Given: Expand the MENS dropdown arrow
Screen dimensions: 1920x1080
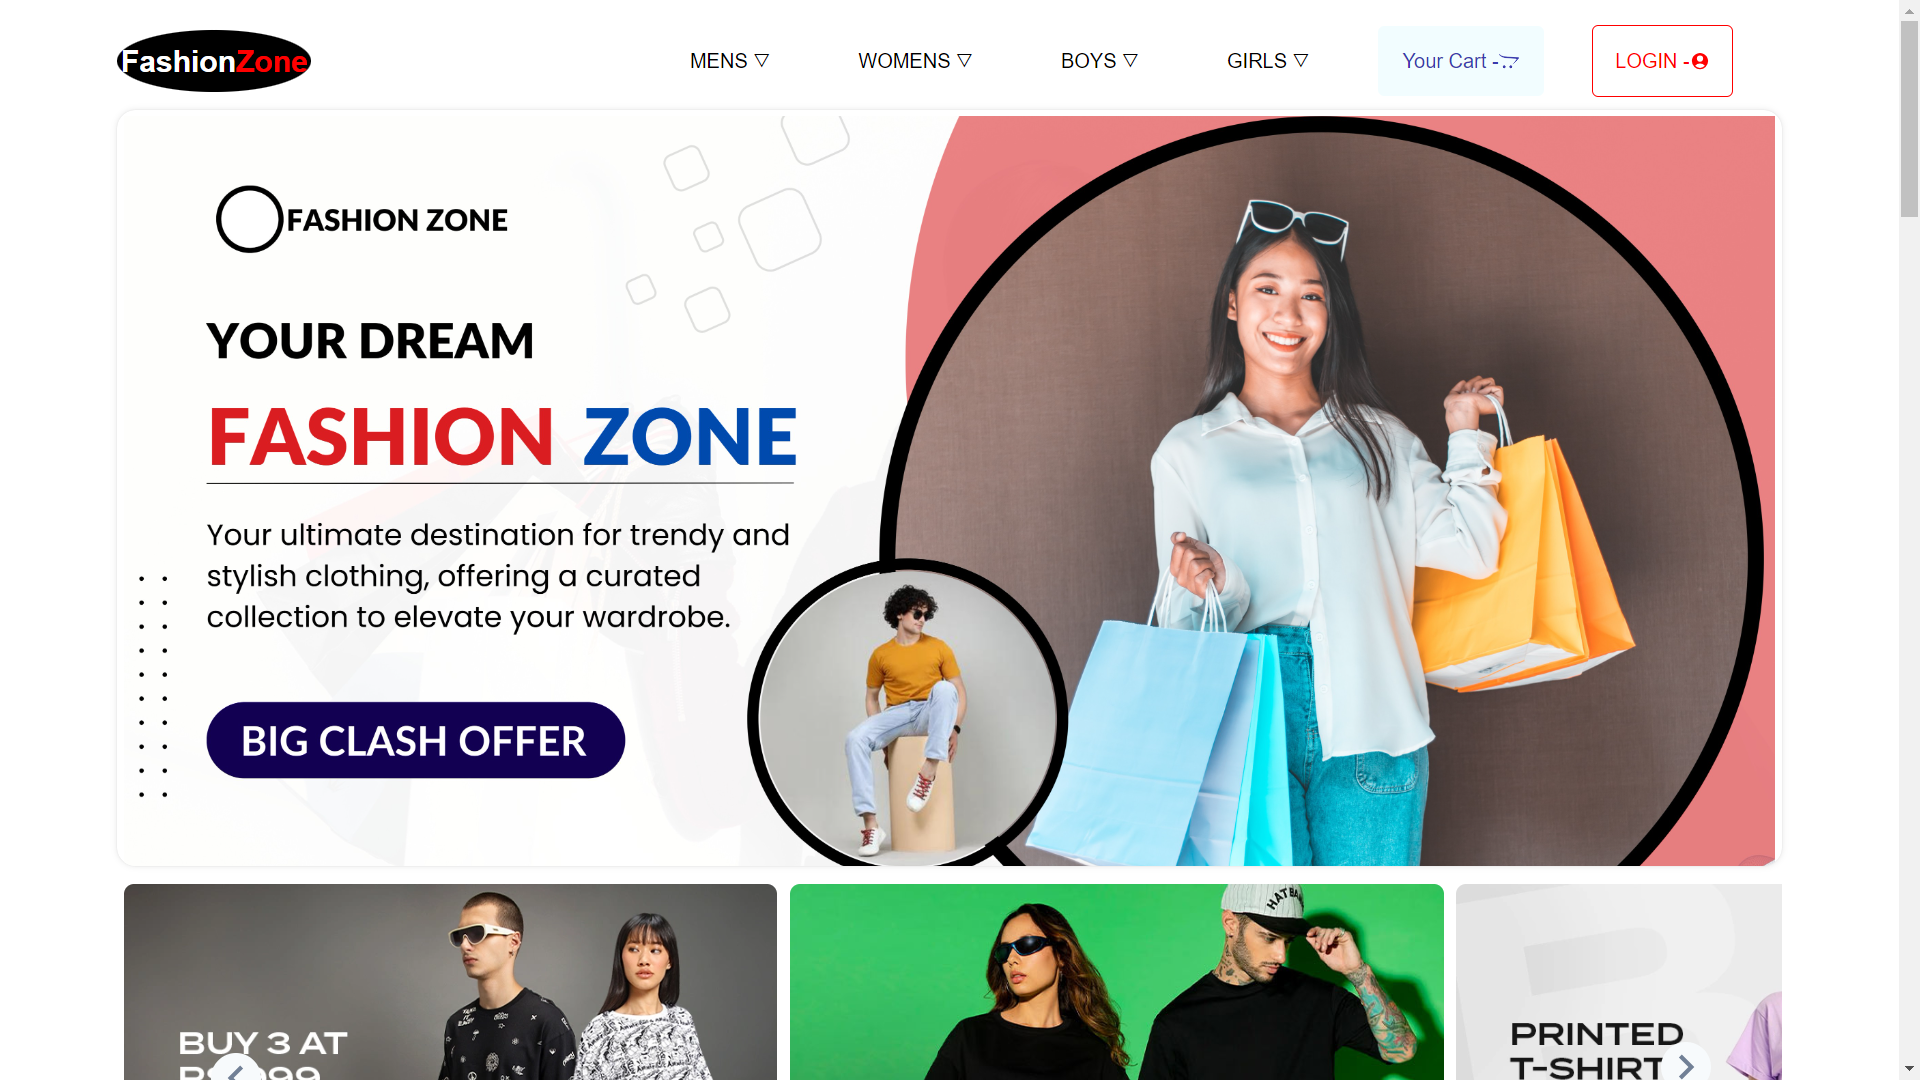Looking at the screenshot, I should [x=762, y=61].
